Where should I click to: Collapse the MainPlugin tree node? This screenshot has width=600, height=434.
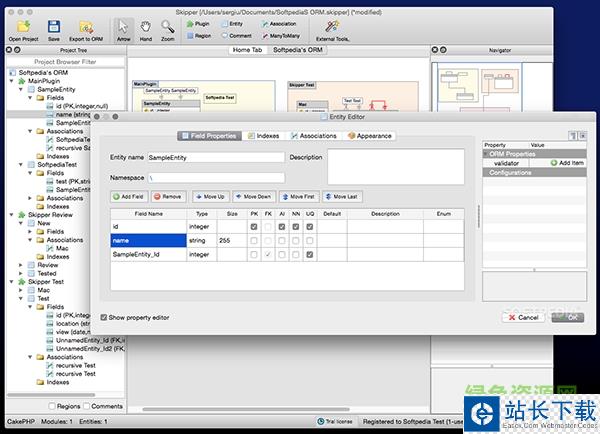(13, 81)
